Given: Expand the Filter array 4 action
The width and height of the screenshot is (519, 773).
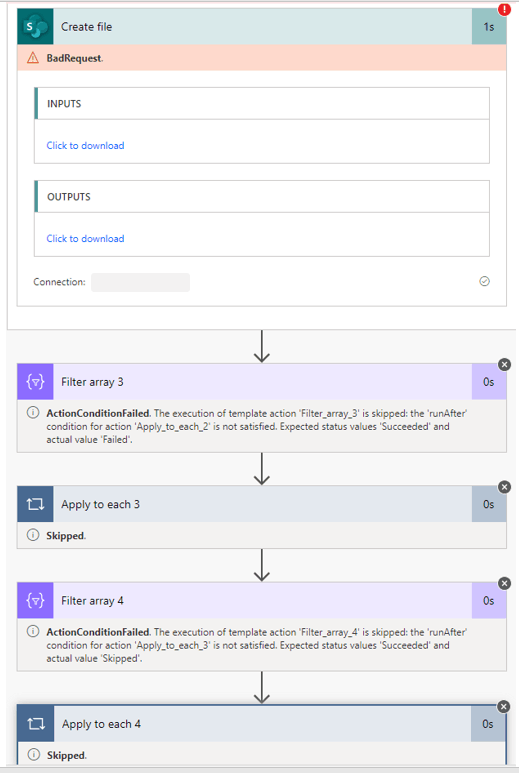Looking at the screenshot, I should 262,600.
